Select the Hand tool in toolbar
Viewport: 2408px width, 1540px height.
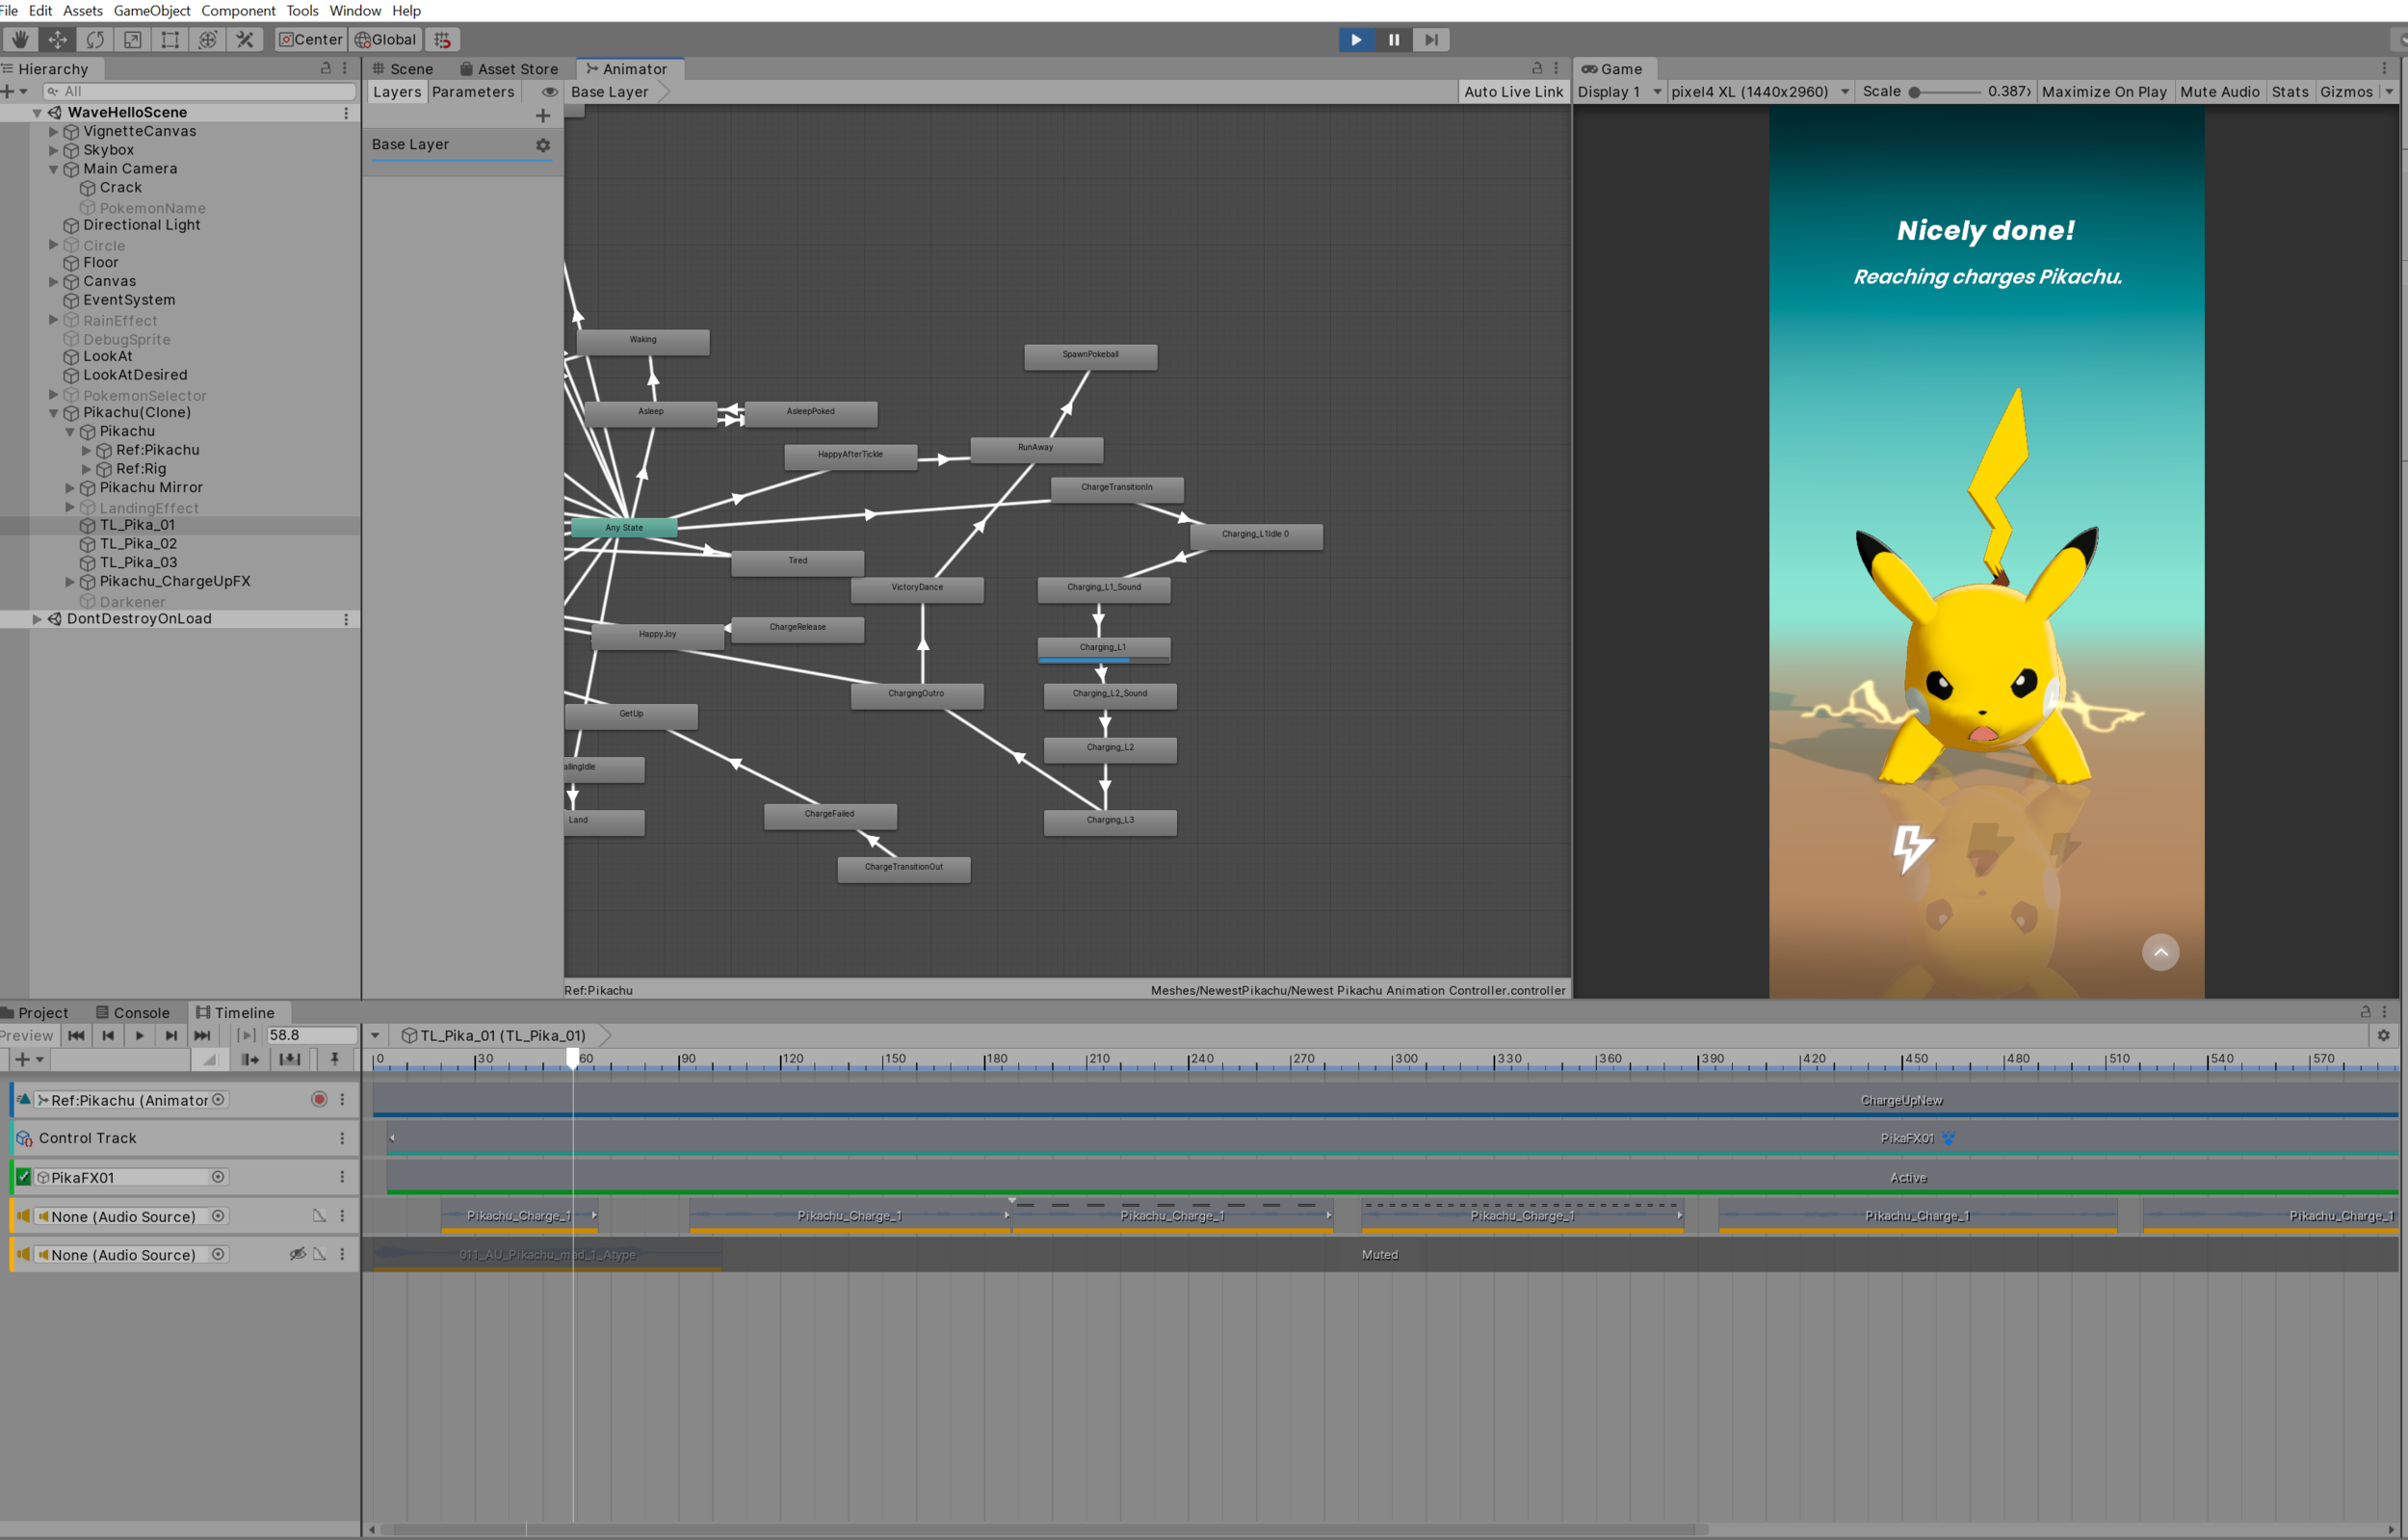(x=20, y=40)
